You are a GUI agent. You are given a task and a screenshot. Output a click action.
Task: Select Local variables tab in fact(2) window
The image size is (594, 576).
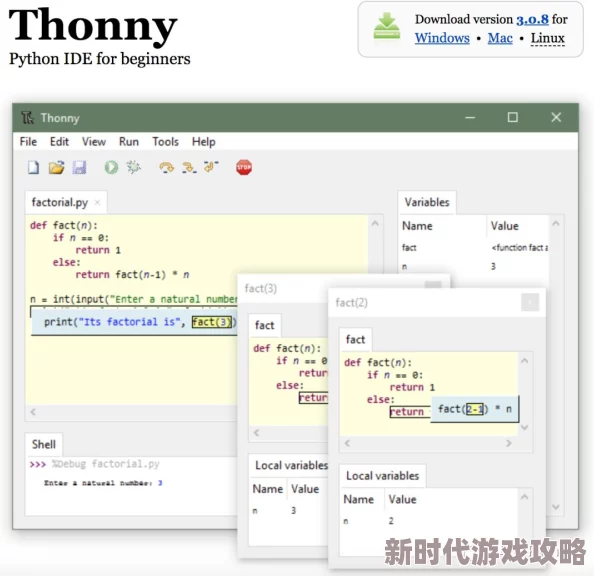383,476
